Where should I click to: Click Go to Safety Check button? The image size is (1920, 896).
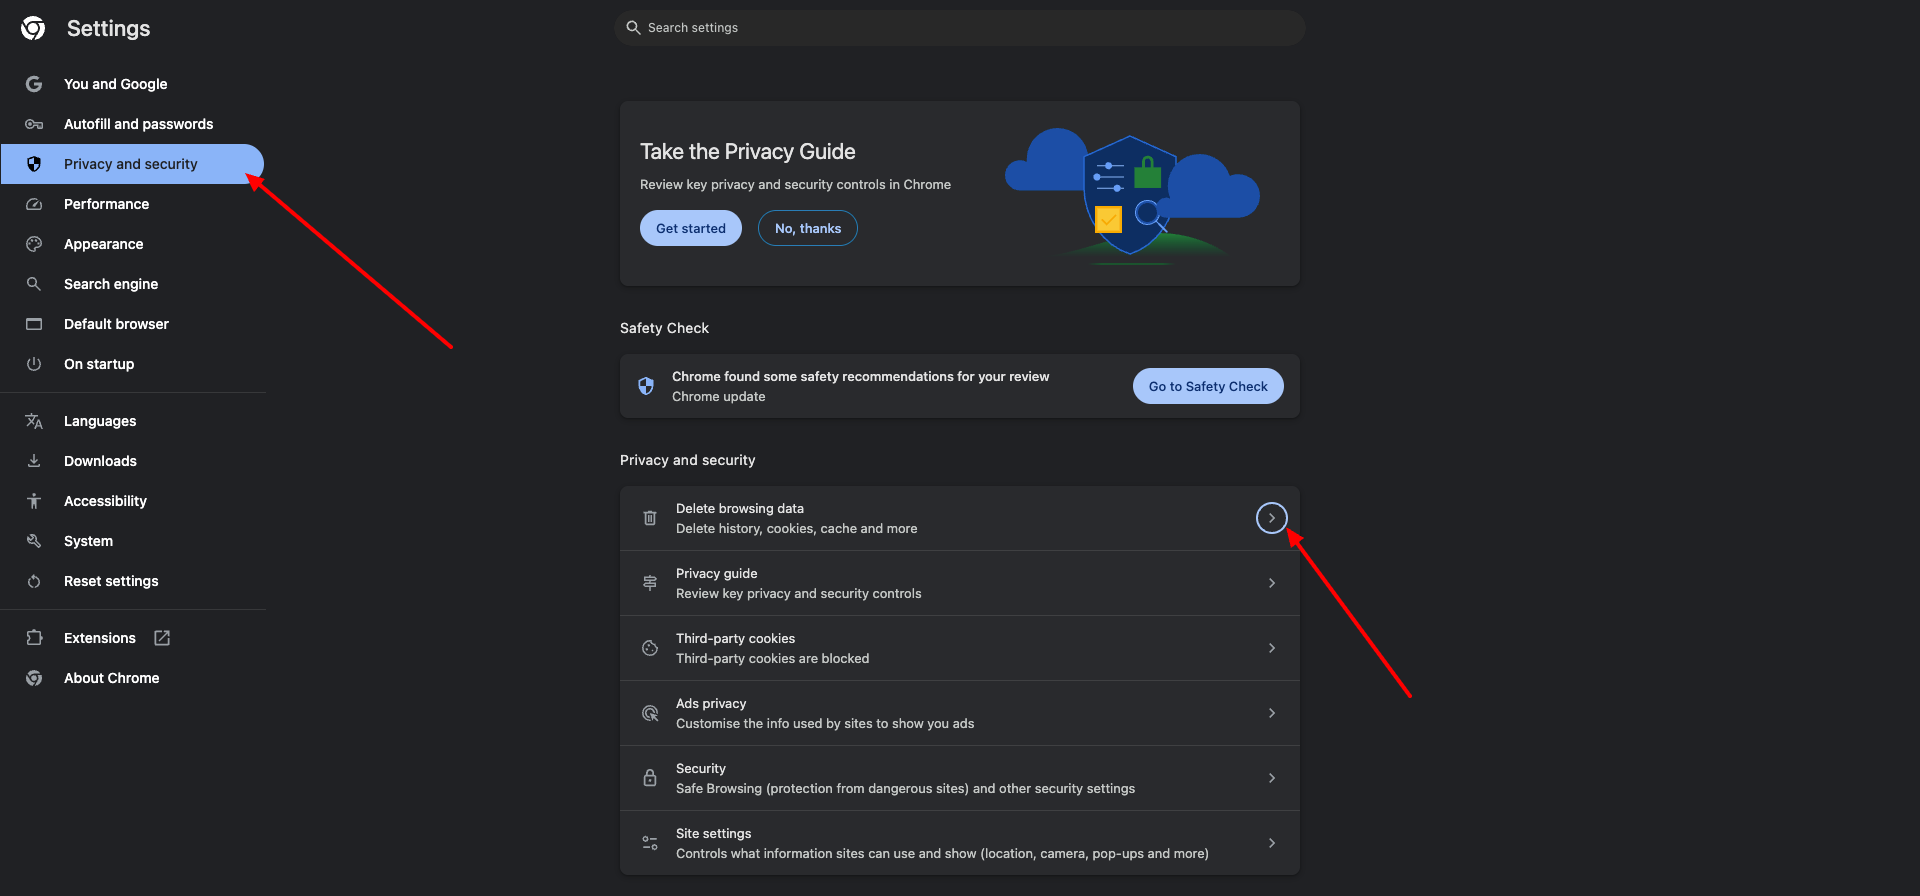1208,386
